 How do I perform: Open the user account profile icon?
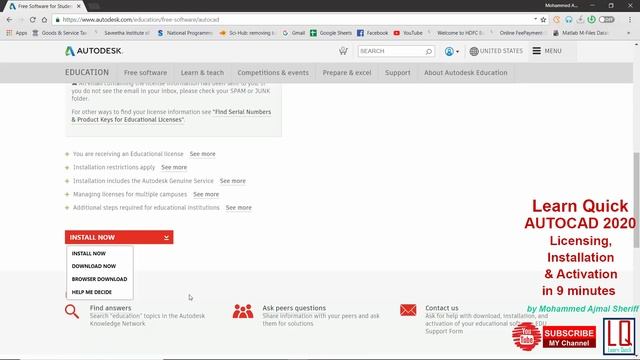coord(449,51)
